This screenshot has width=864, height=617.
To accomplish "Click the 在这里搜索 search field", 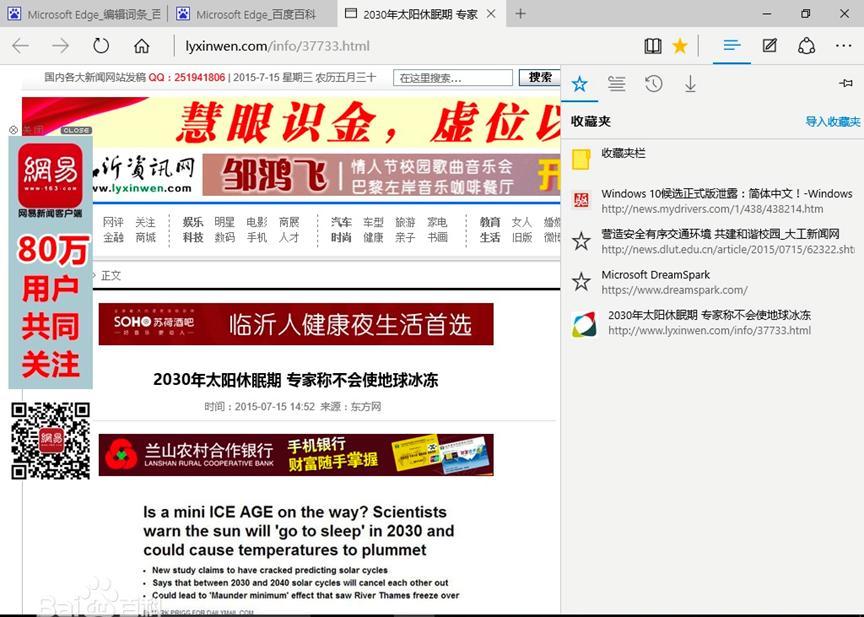I will pyautogui.click(x=452, y=78).
